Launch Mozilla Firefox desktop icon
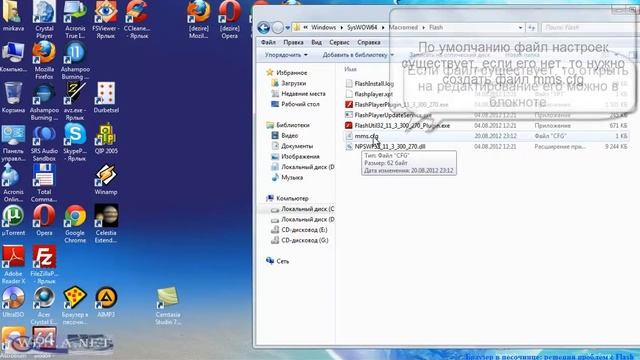This screenshot has height=360, width=640. click(44, 60)
